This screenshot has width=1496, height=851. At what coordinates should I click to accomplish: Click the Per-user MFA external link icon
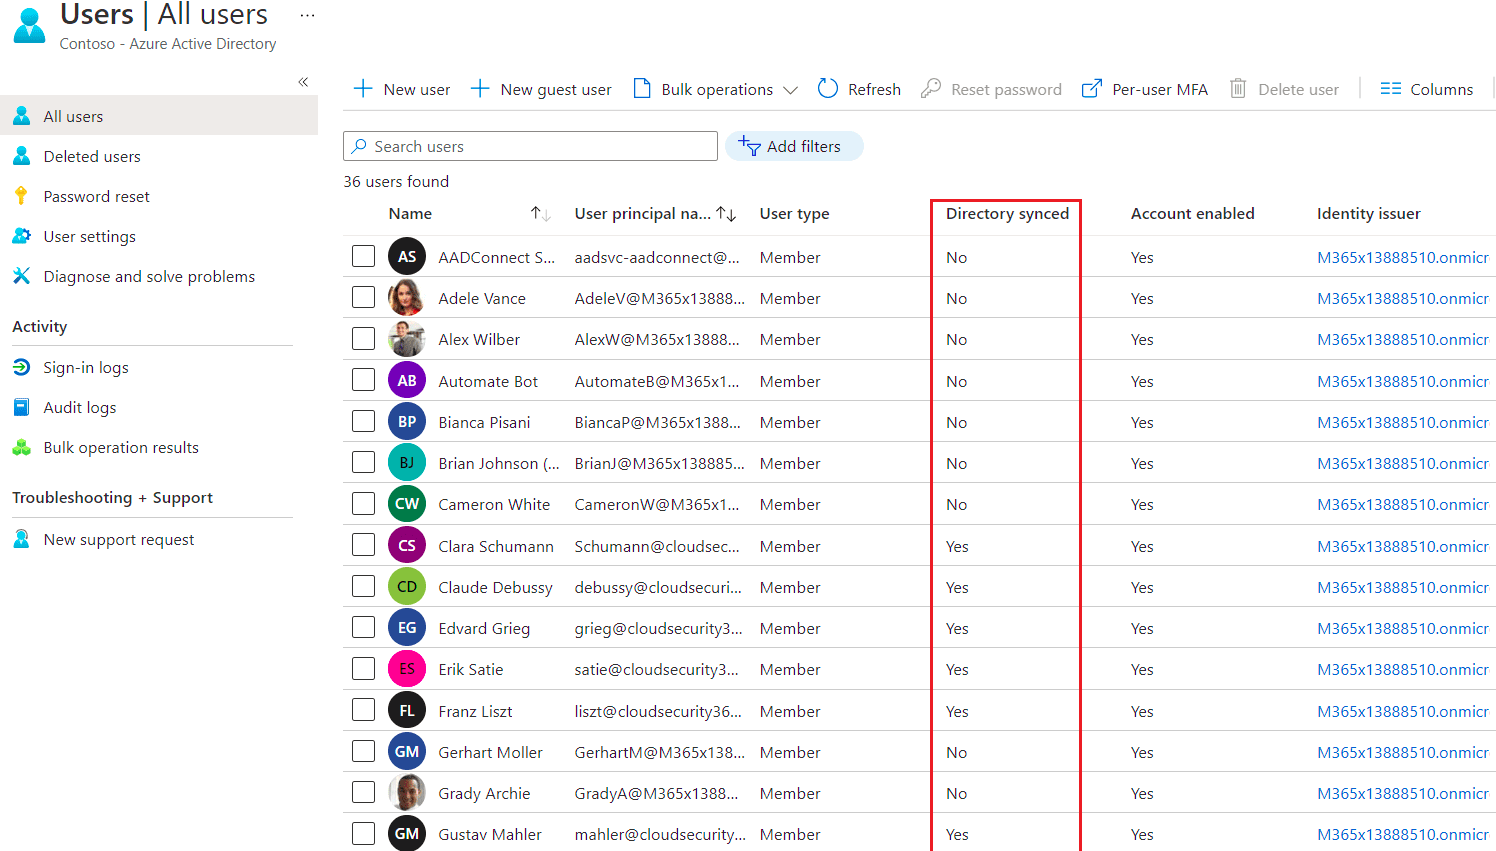(1092, 89)
